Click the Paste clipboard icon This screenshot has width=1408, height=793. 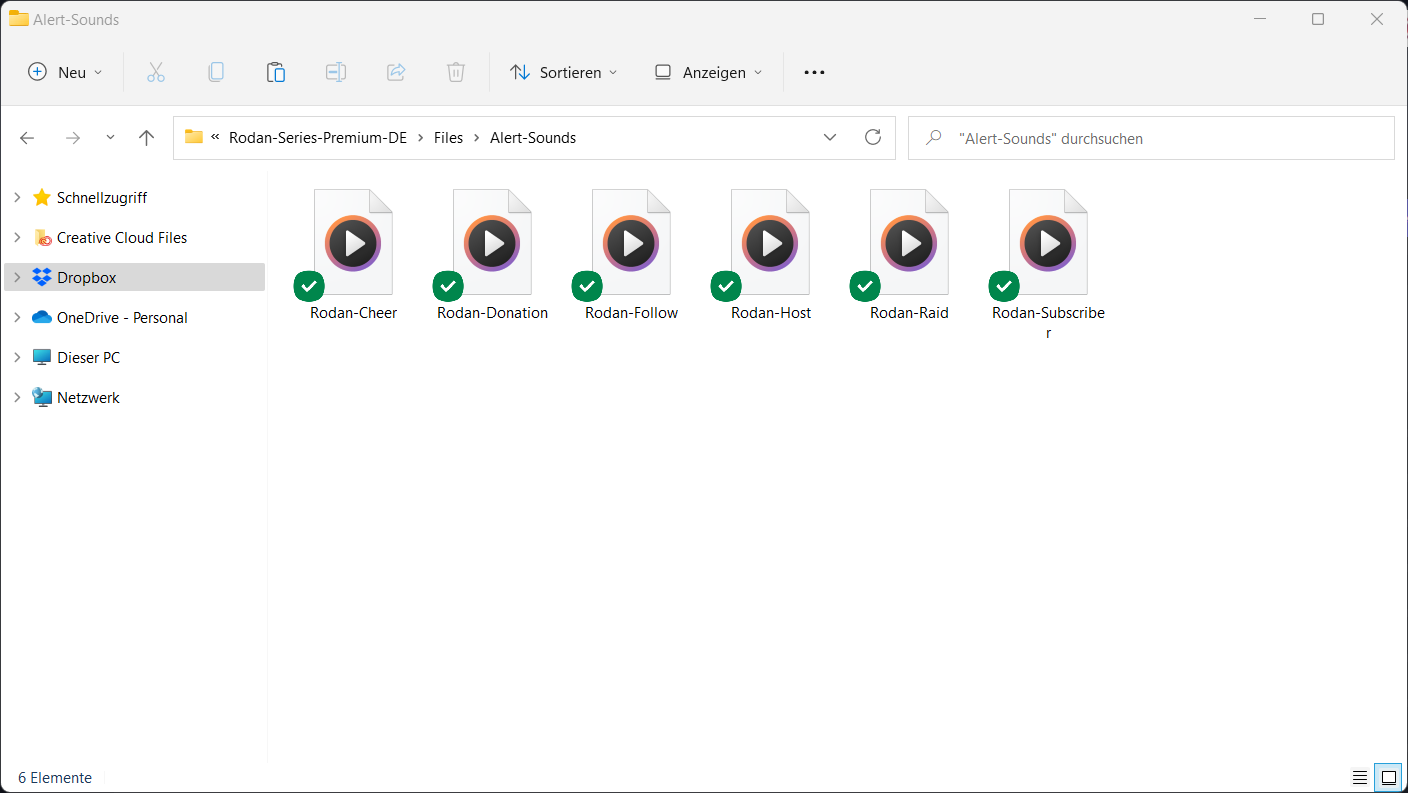[275, 72]
